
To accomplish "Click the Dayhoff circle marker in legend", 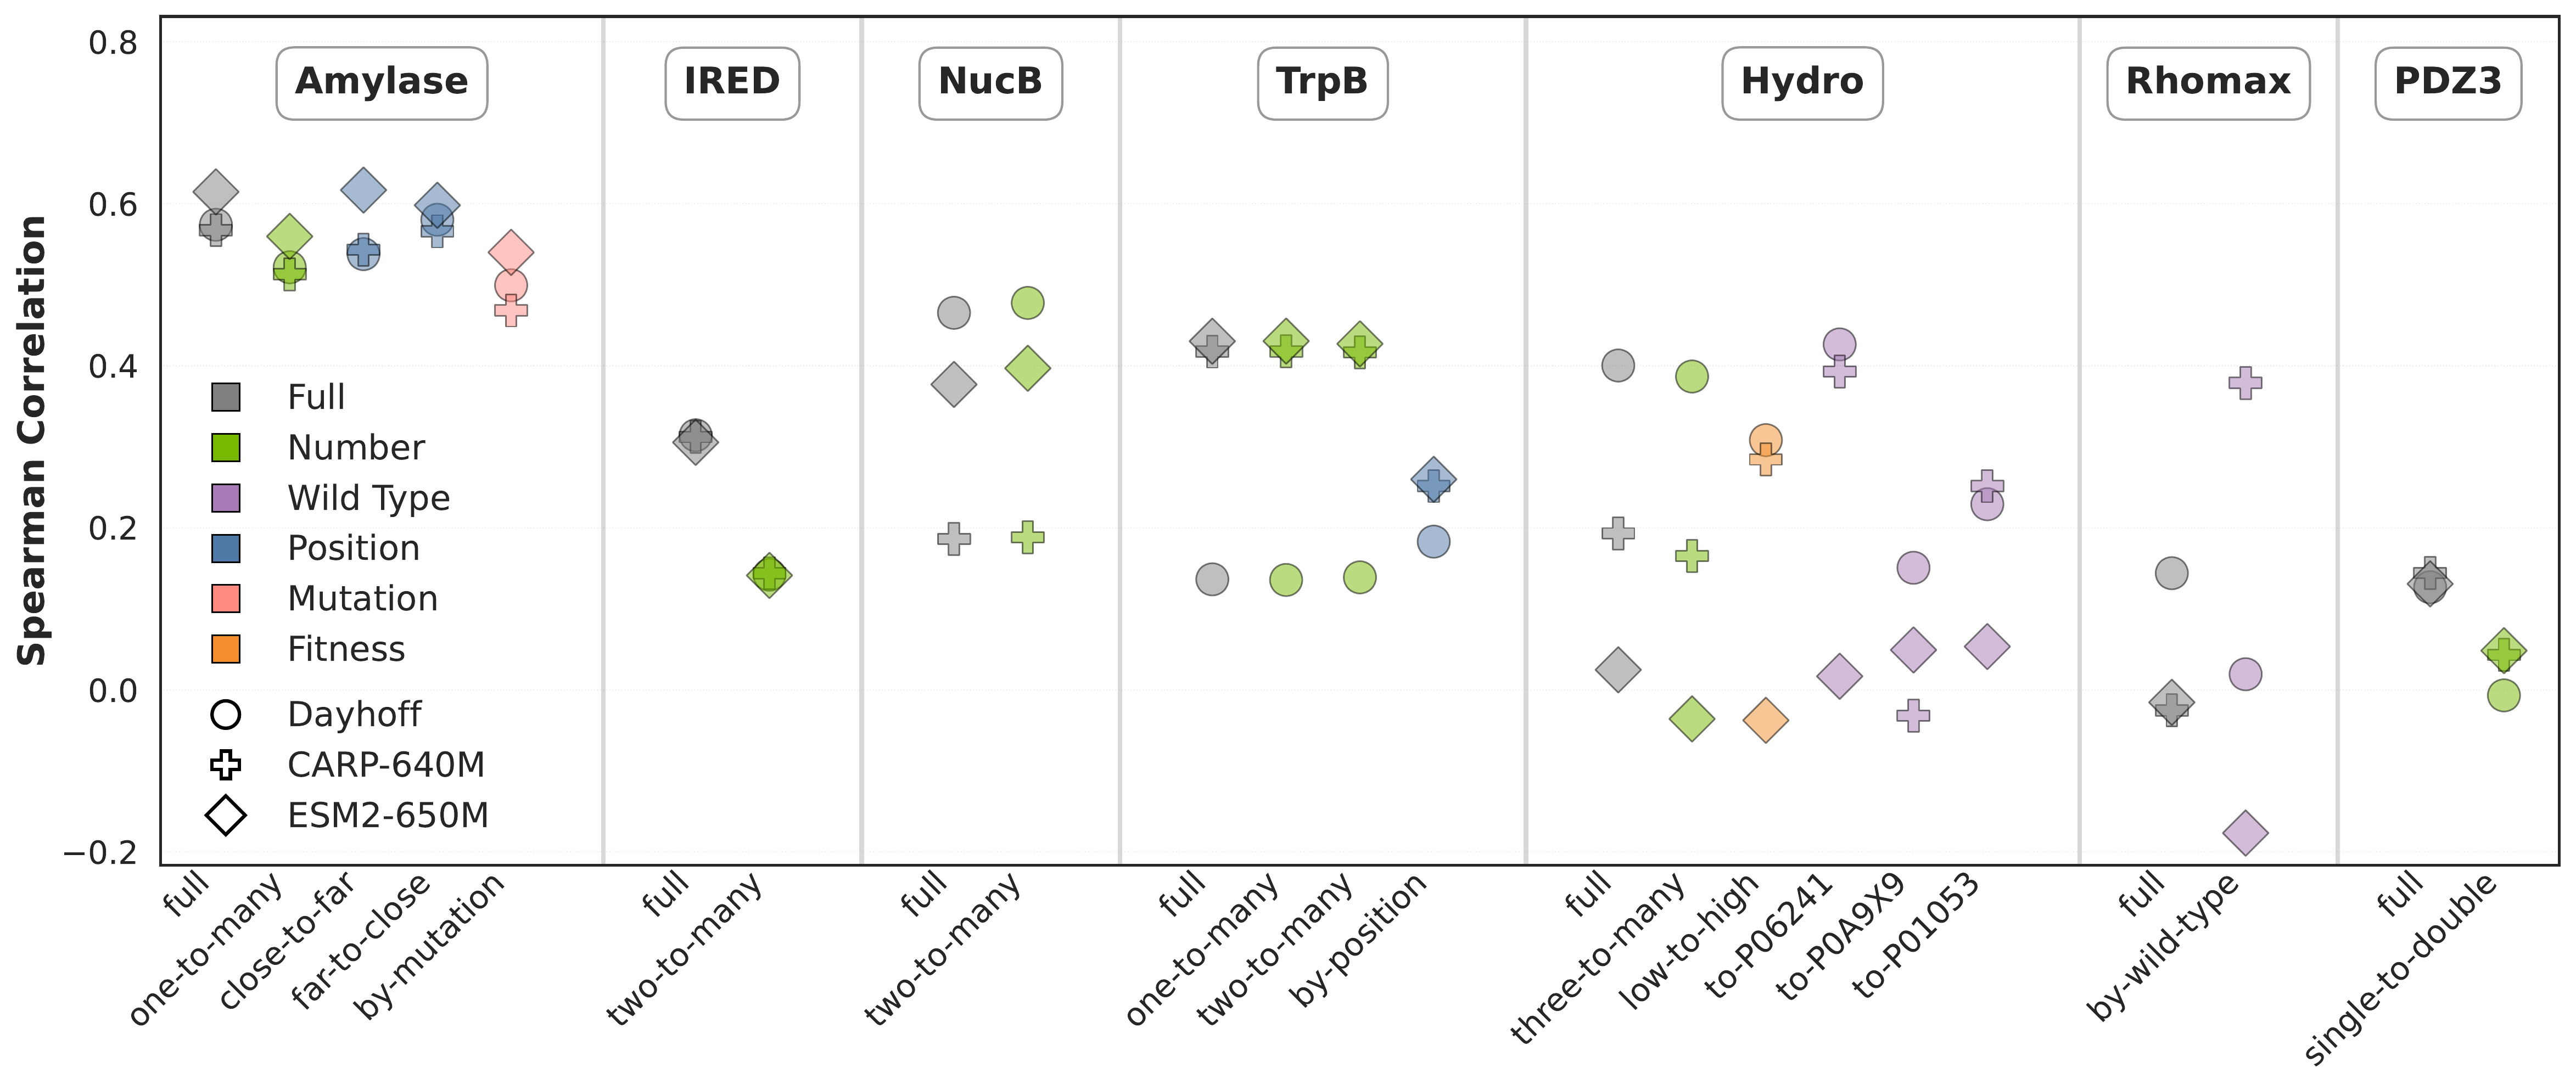I will click(226, 714).
